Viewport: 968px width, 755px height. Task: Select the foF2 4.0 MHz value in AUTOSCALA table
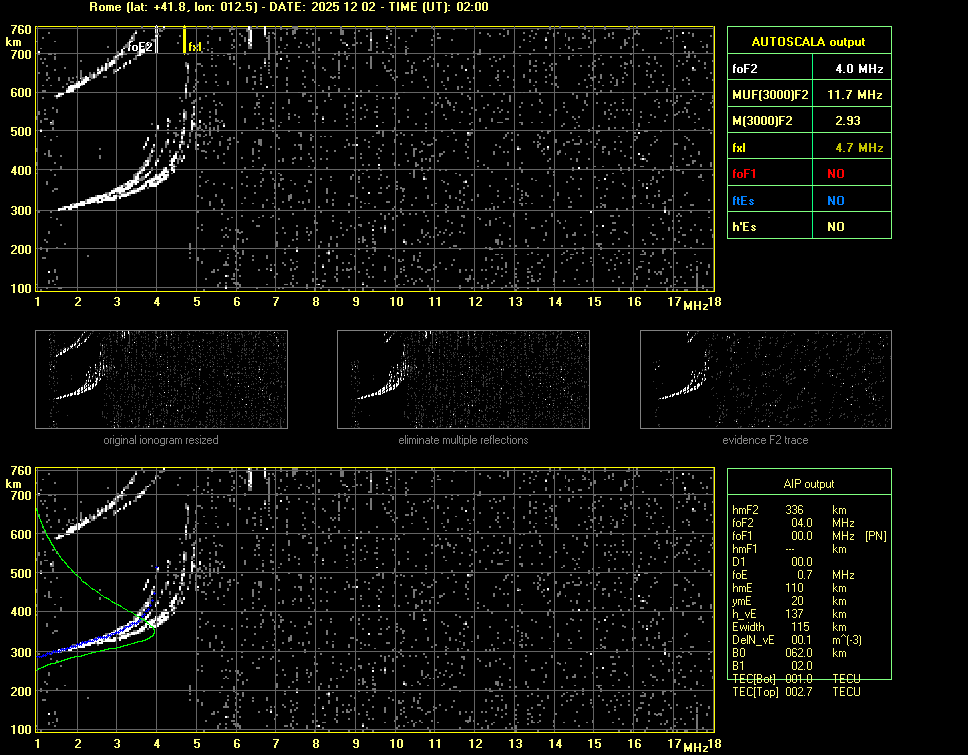pyautogui.click(x=859, y=69)
